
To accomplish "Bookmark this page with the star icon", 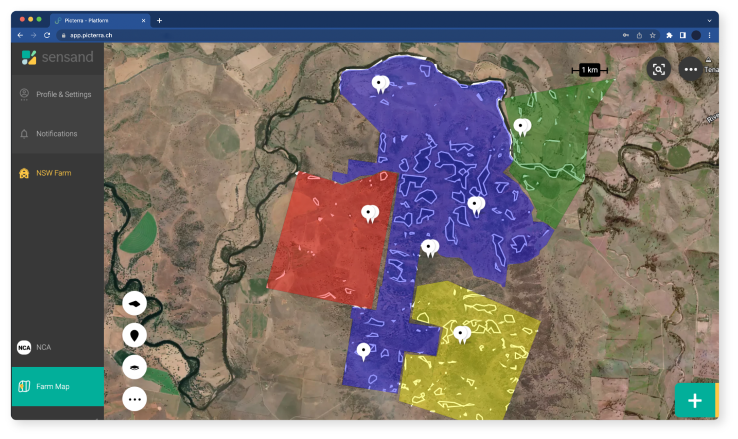I will coord(653,35).
